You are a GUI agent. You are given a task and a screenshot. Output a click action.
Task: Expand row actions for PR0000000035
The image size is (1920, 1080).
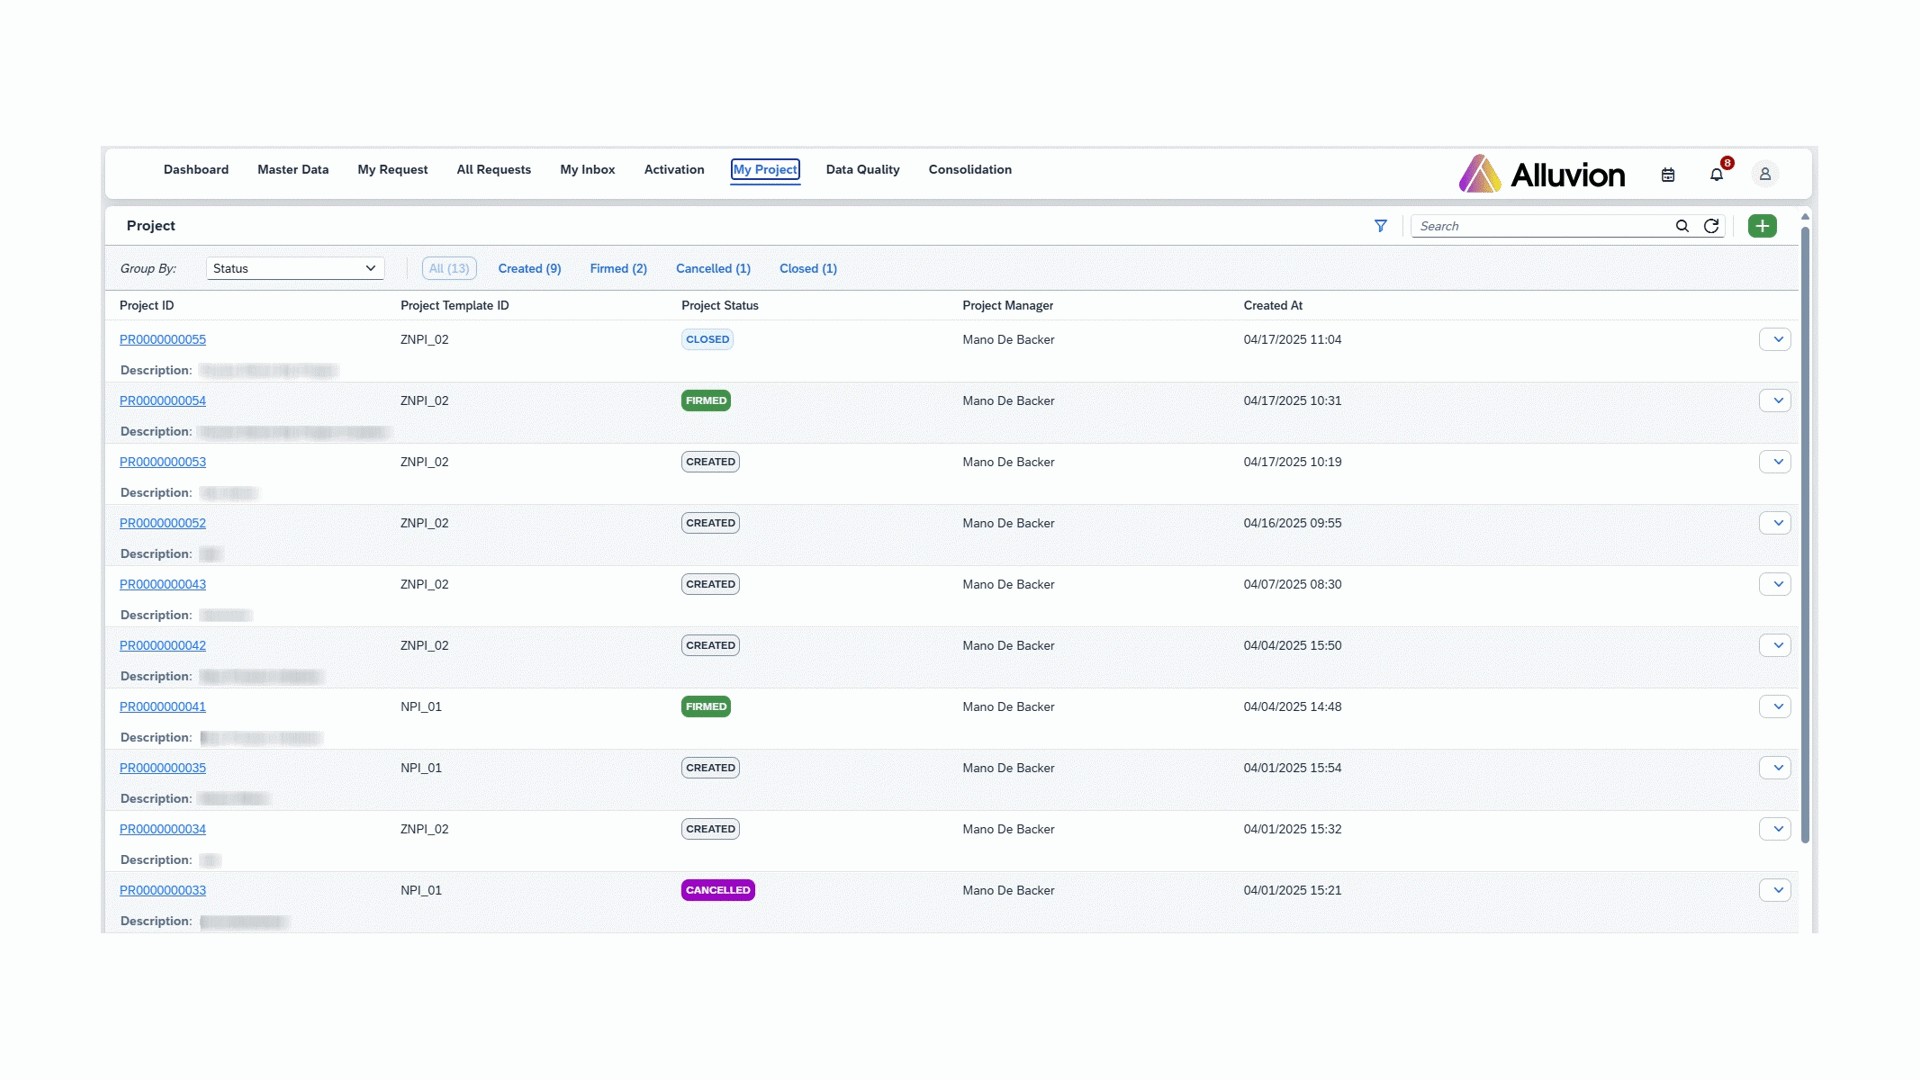[x=1775, y=768]
